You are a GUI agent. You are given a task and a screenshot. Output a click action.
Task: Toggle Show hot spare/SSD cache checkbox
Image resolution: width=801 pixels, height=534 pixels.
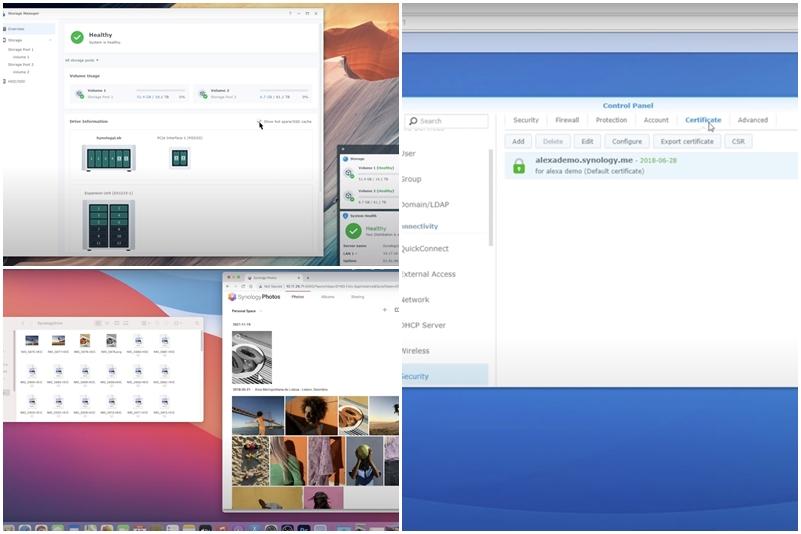point(260,122)
